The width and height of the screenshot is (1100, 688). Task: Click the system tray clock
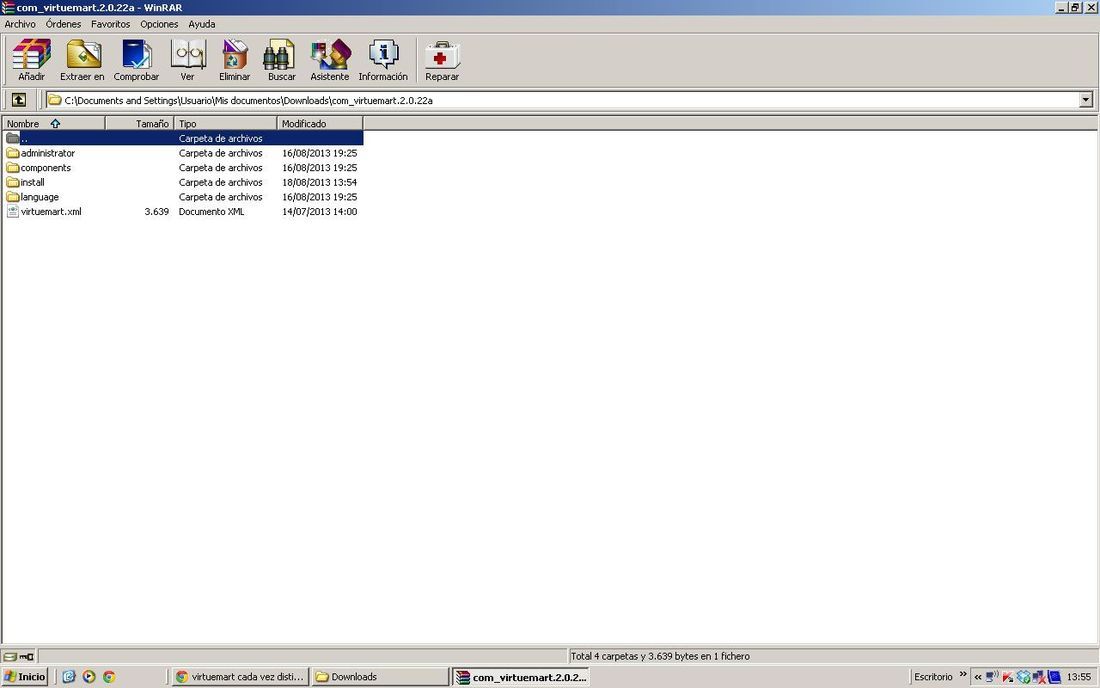coord(1079,677)
